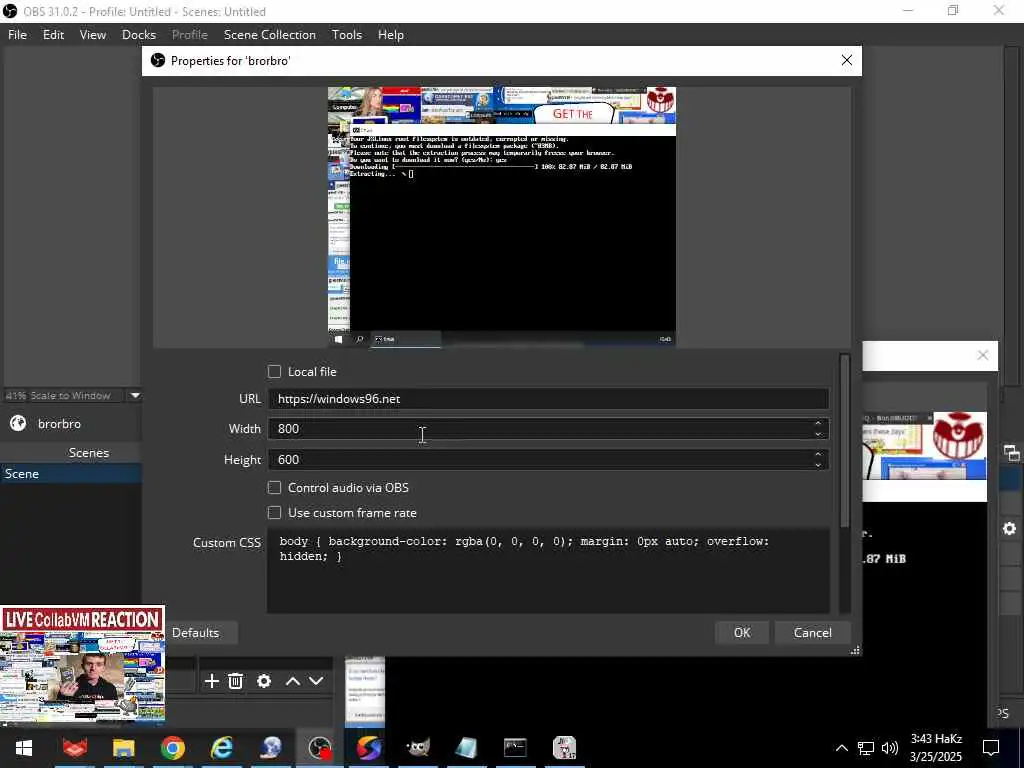This screenshot has width=1024, height=768.
Task: Click the browser preview in the Properties dialog
Action: (x=502, y=216)
